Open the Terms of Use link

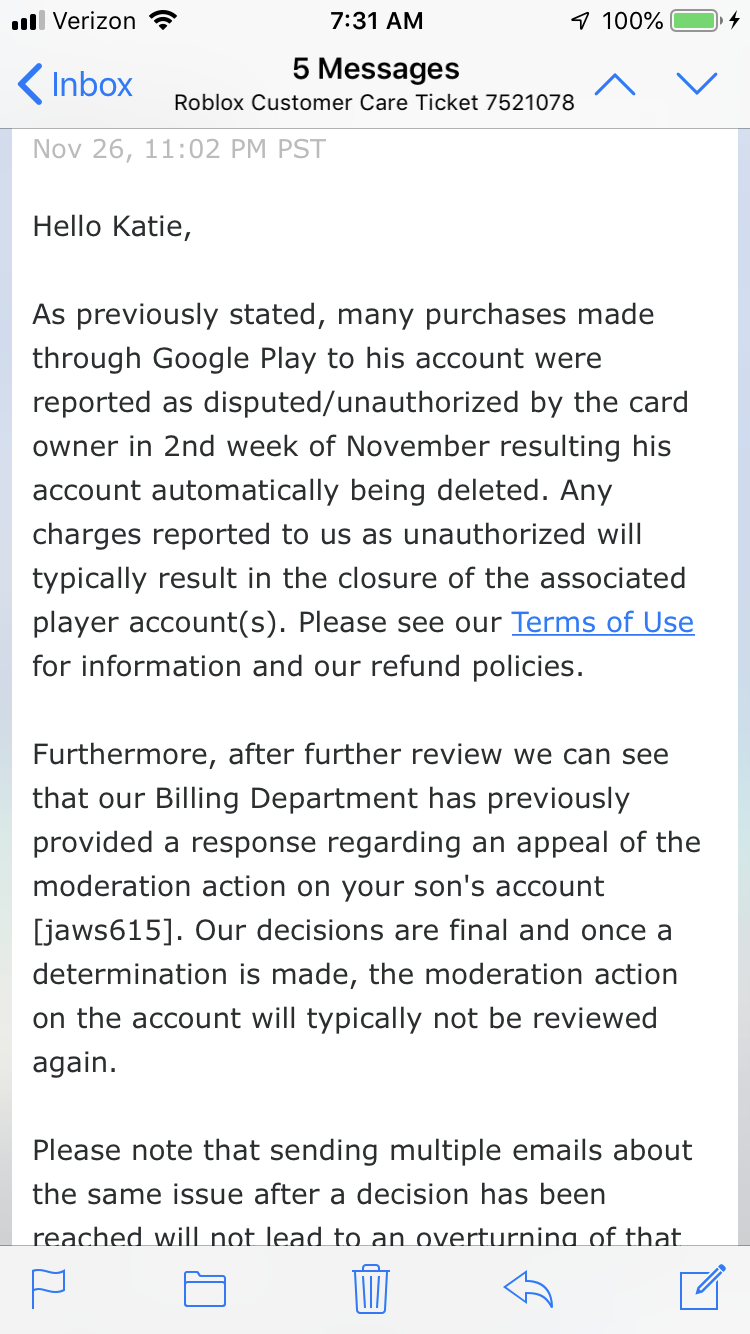point(603,622)
